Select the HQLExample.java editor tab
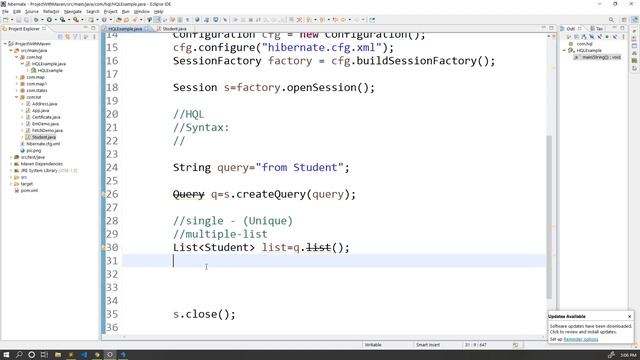This screenshot has height=360, width=640. (125, 29)
